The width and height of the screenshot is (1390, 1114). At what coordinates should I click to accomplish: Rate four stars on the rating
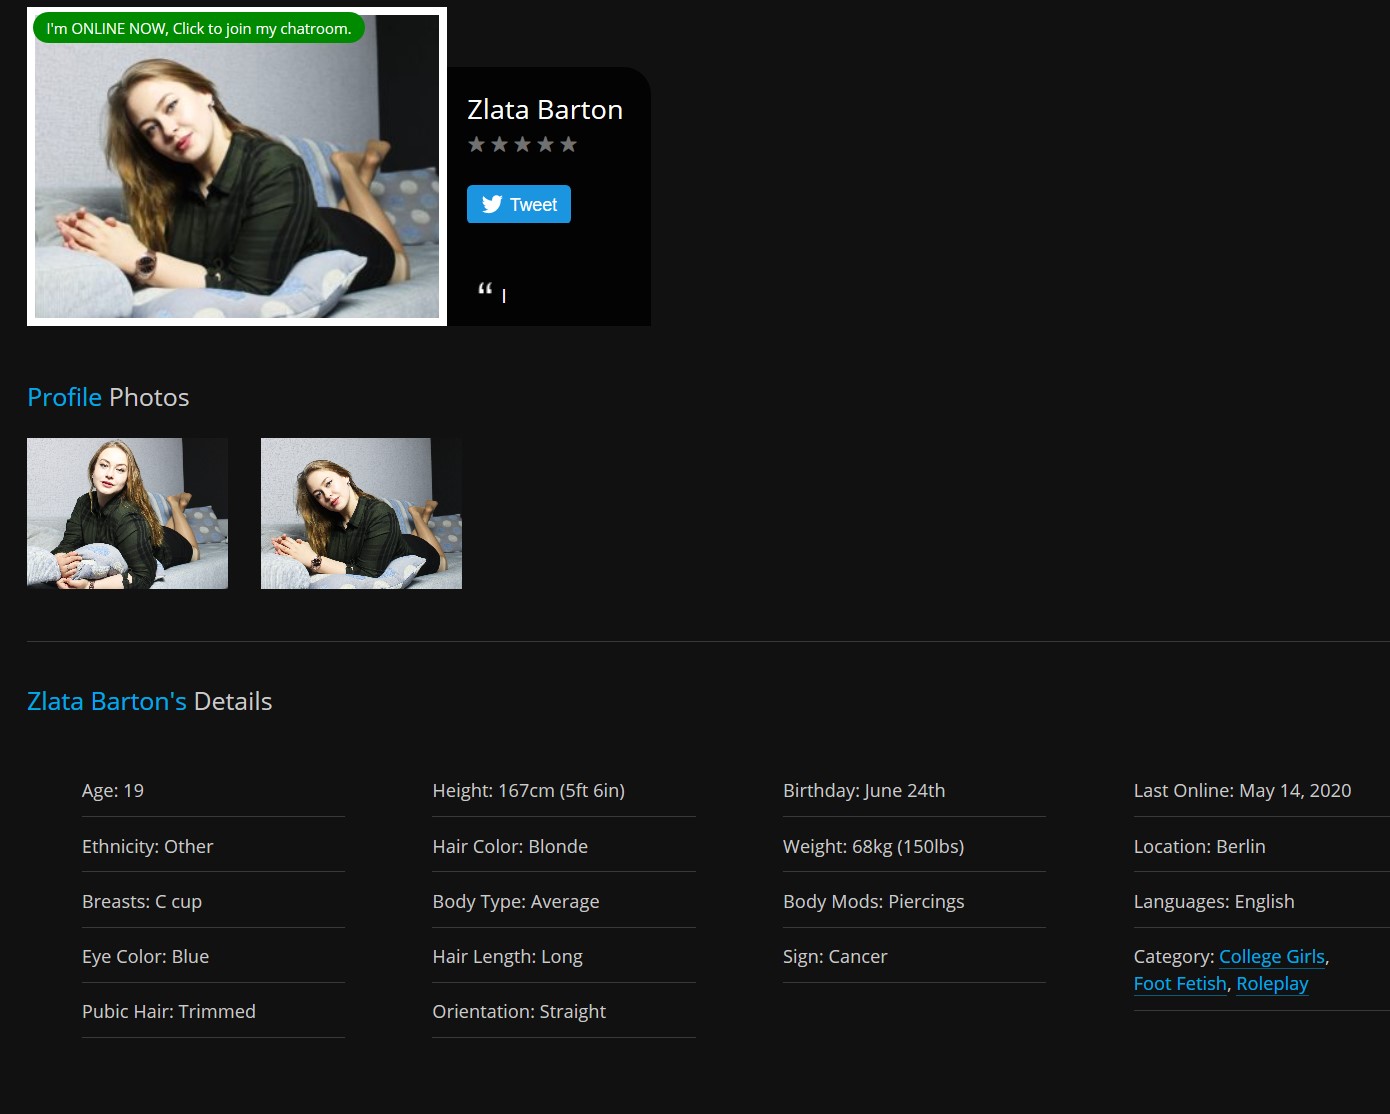point(545,144)
